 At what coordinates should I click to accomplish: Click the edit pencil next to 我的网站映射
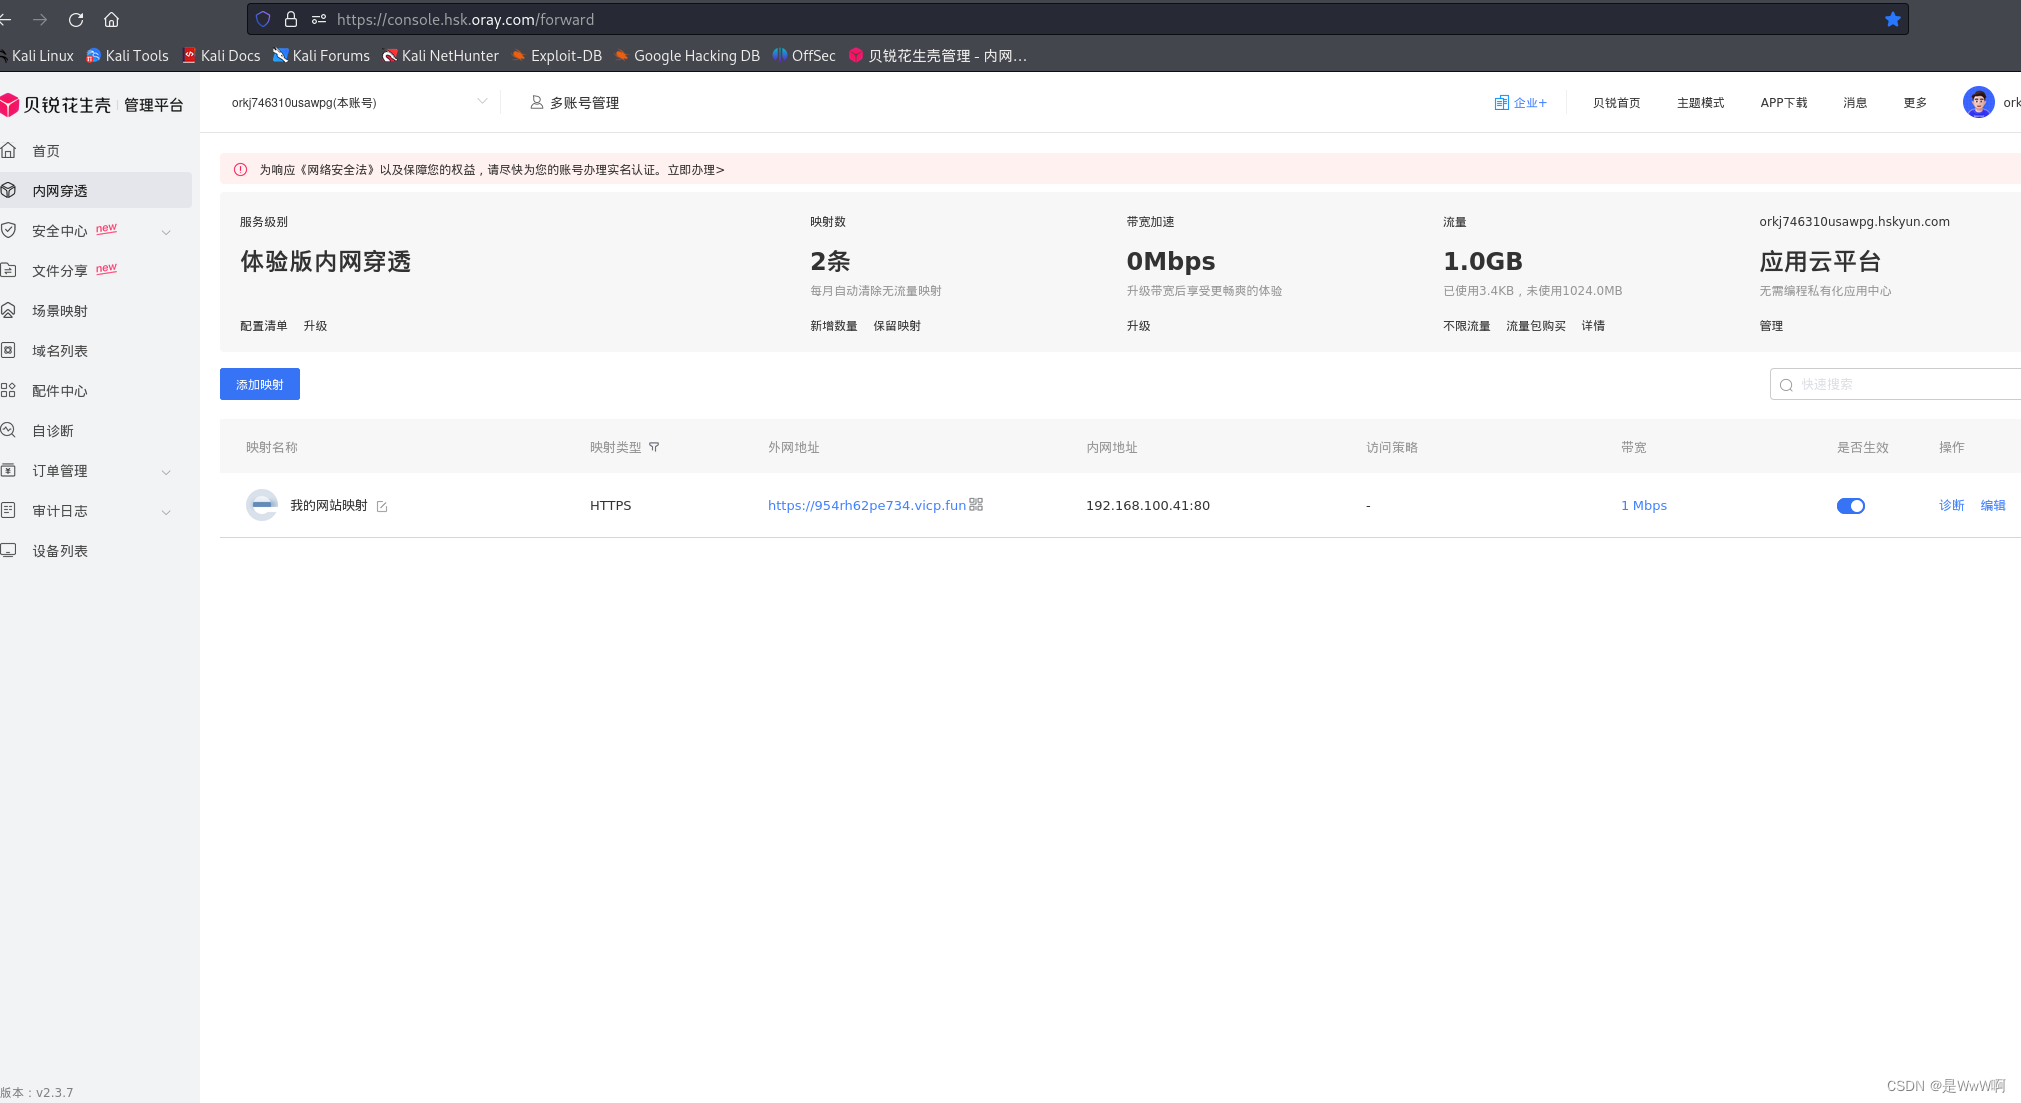382,507
